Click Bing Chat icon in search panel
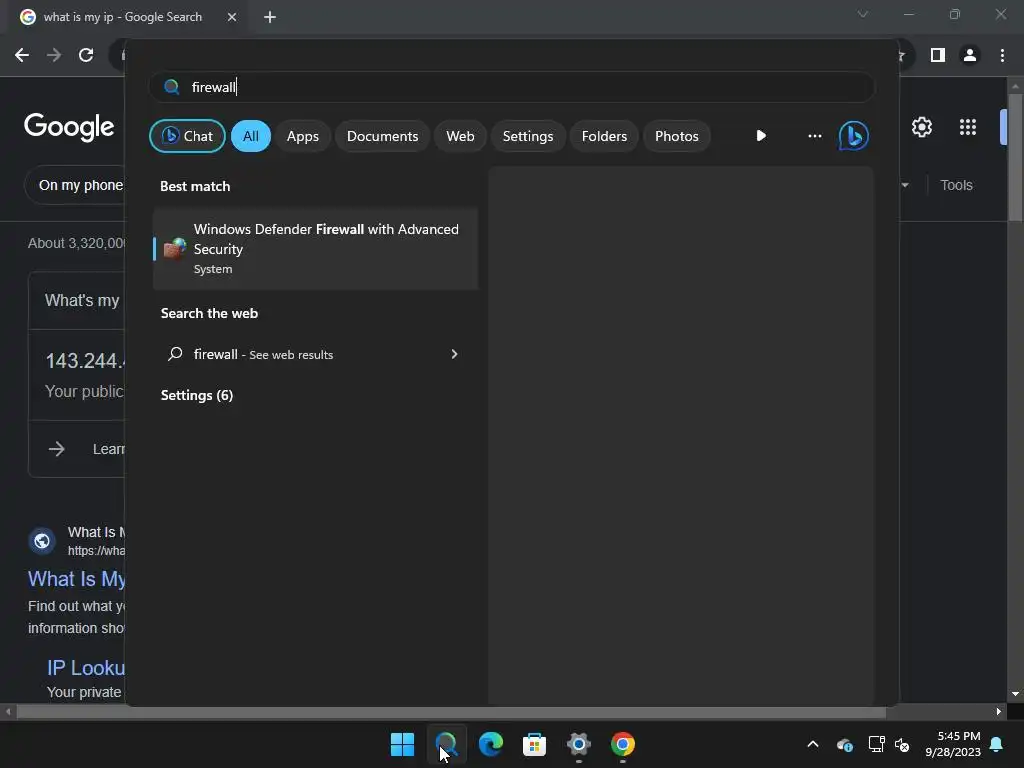 [x=854, y=136]
